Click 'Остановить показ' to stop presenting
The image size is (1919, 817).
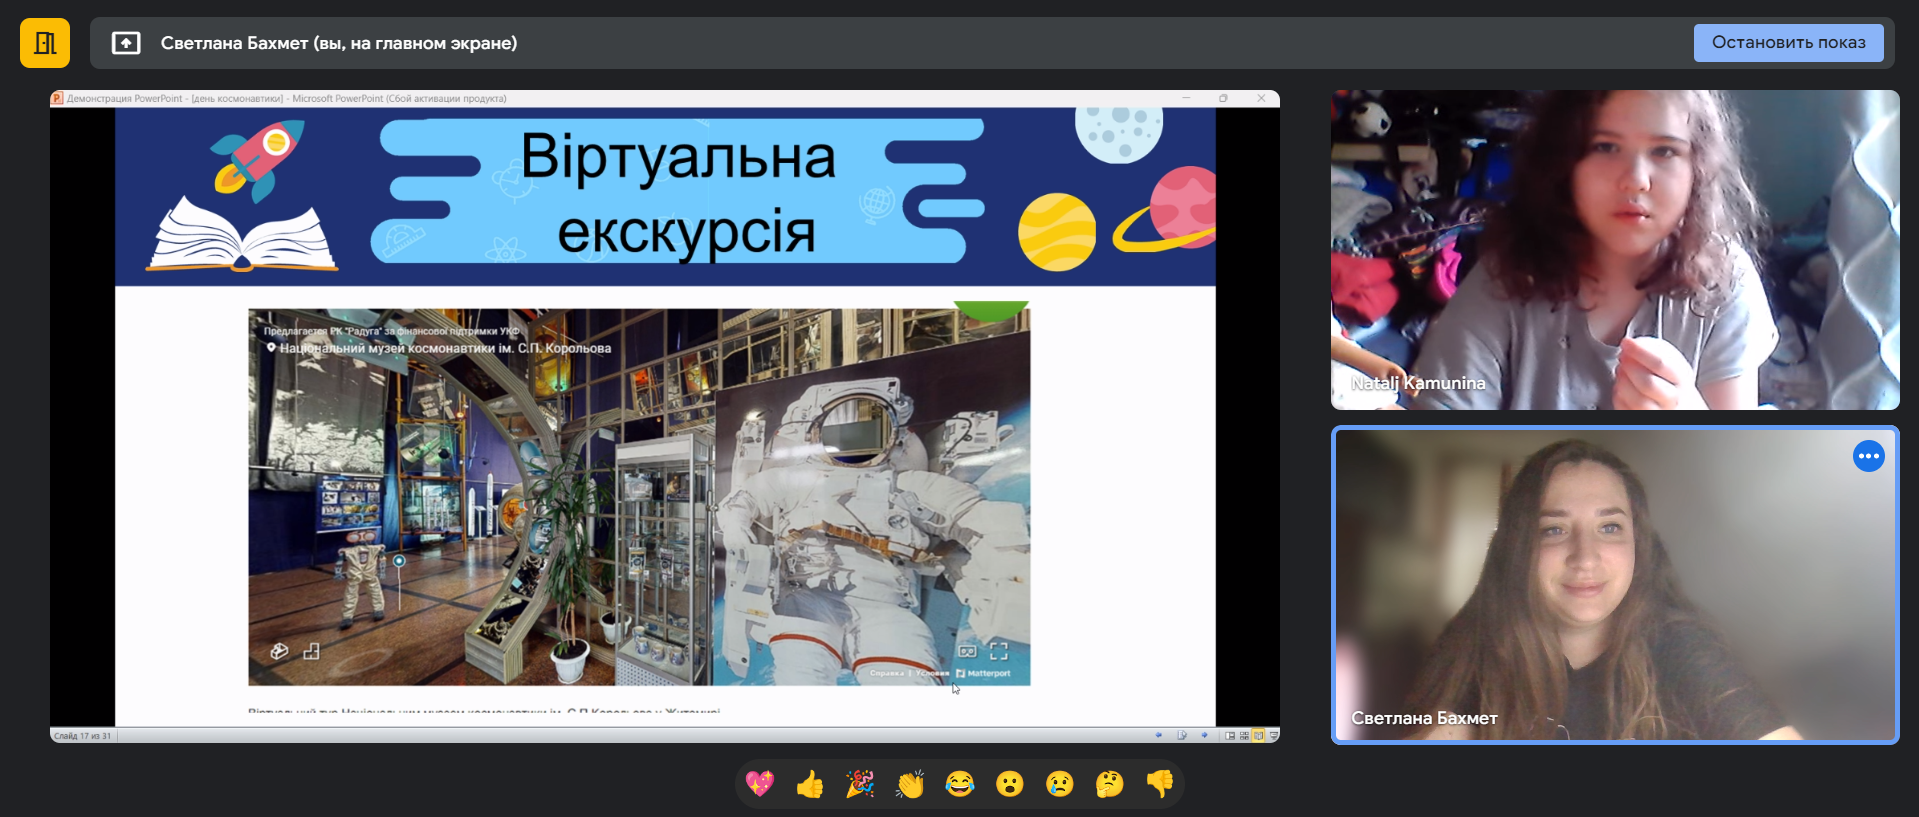[1788, 43]
